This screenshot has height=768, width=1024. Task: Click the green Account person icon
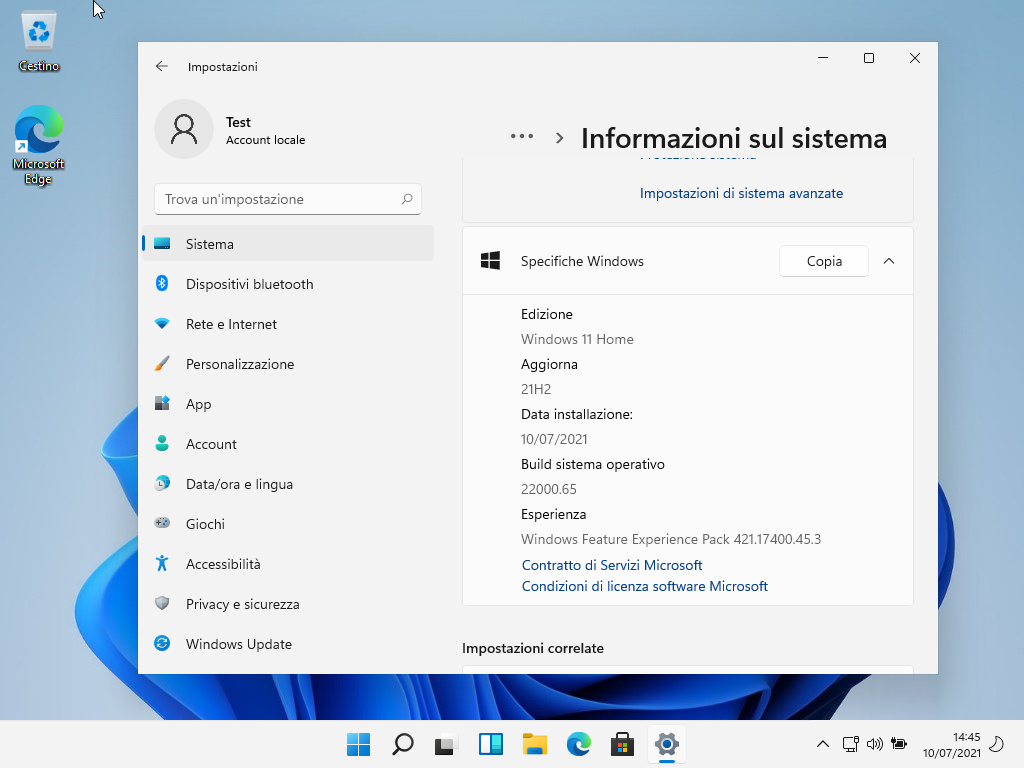[162, 443]
